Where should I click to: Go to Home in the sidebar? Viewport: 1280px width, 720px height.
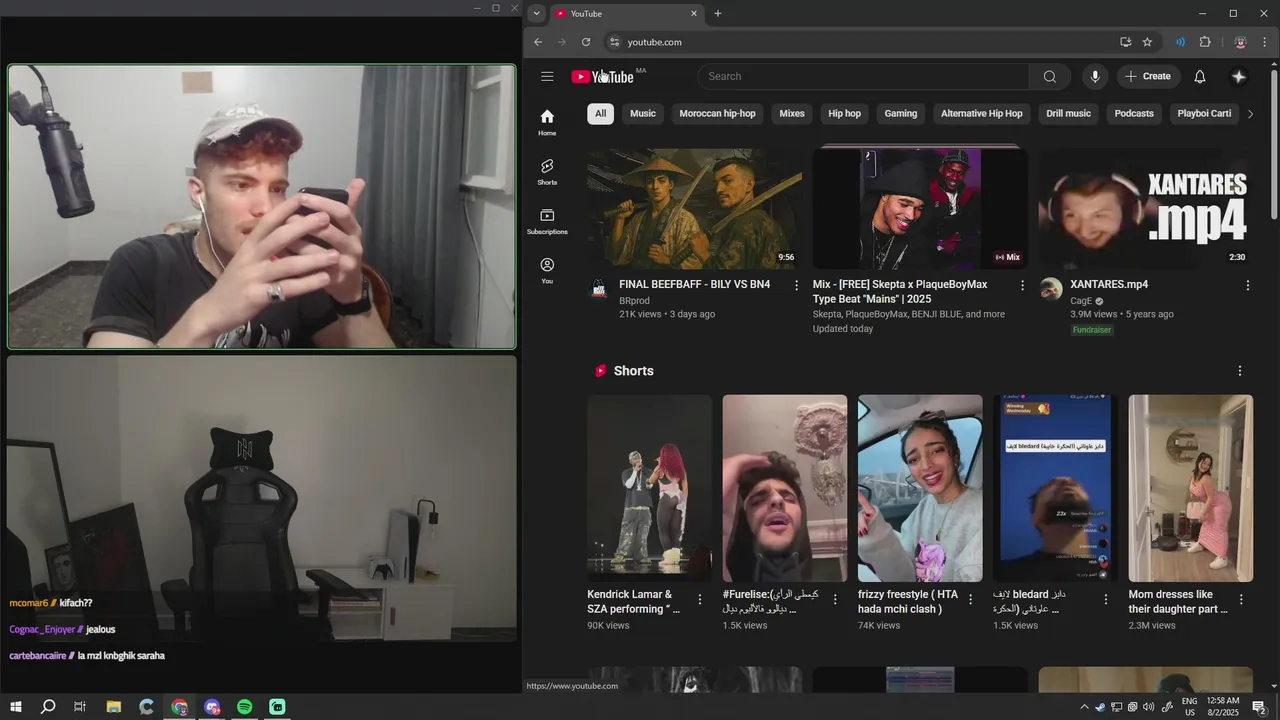tap(547, 122)
